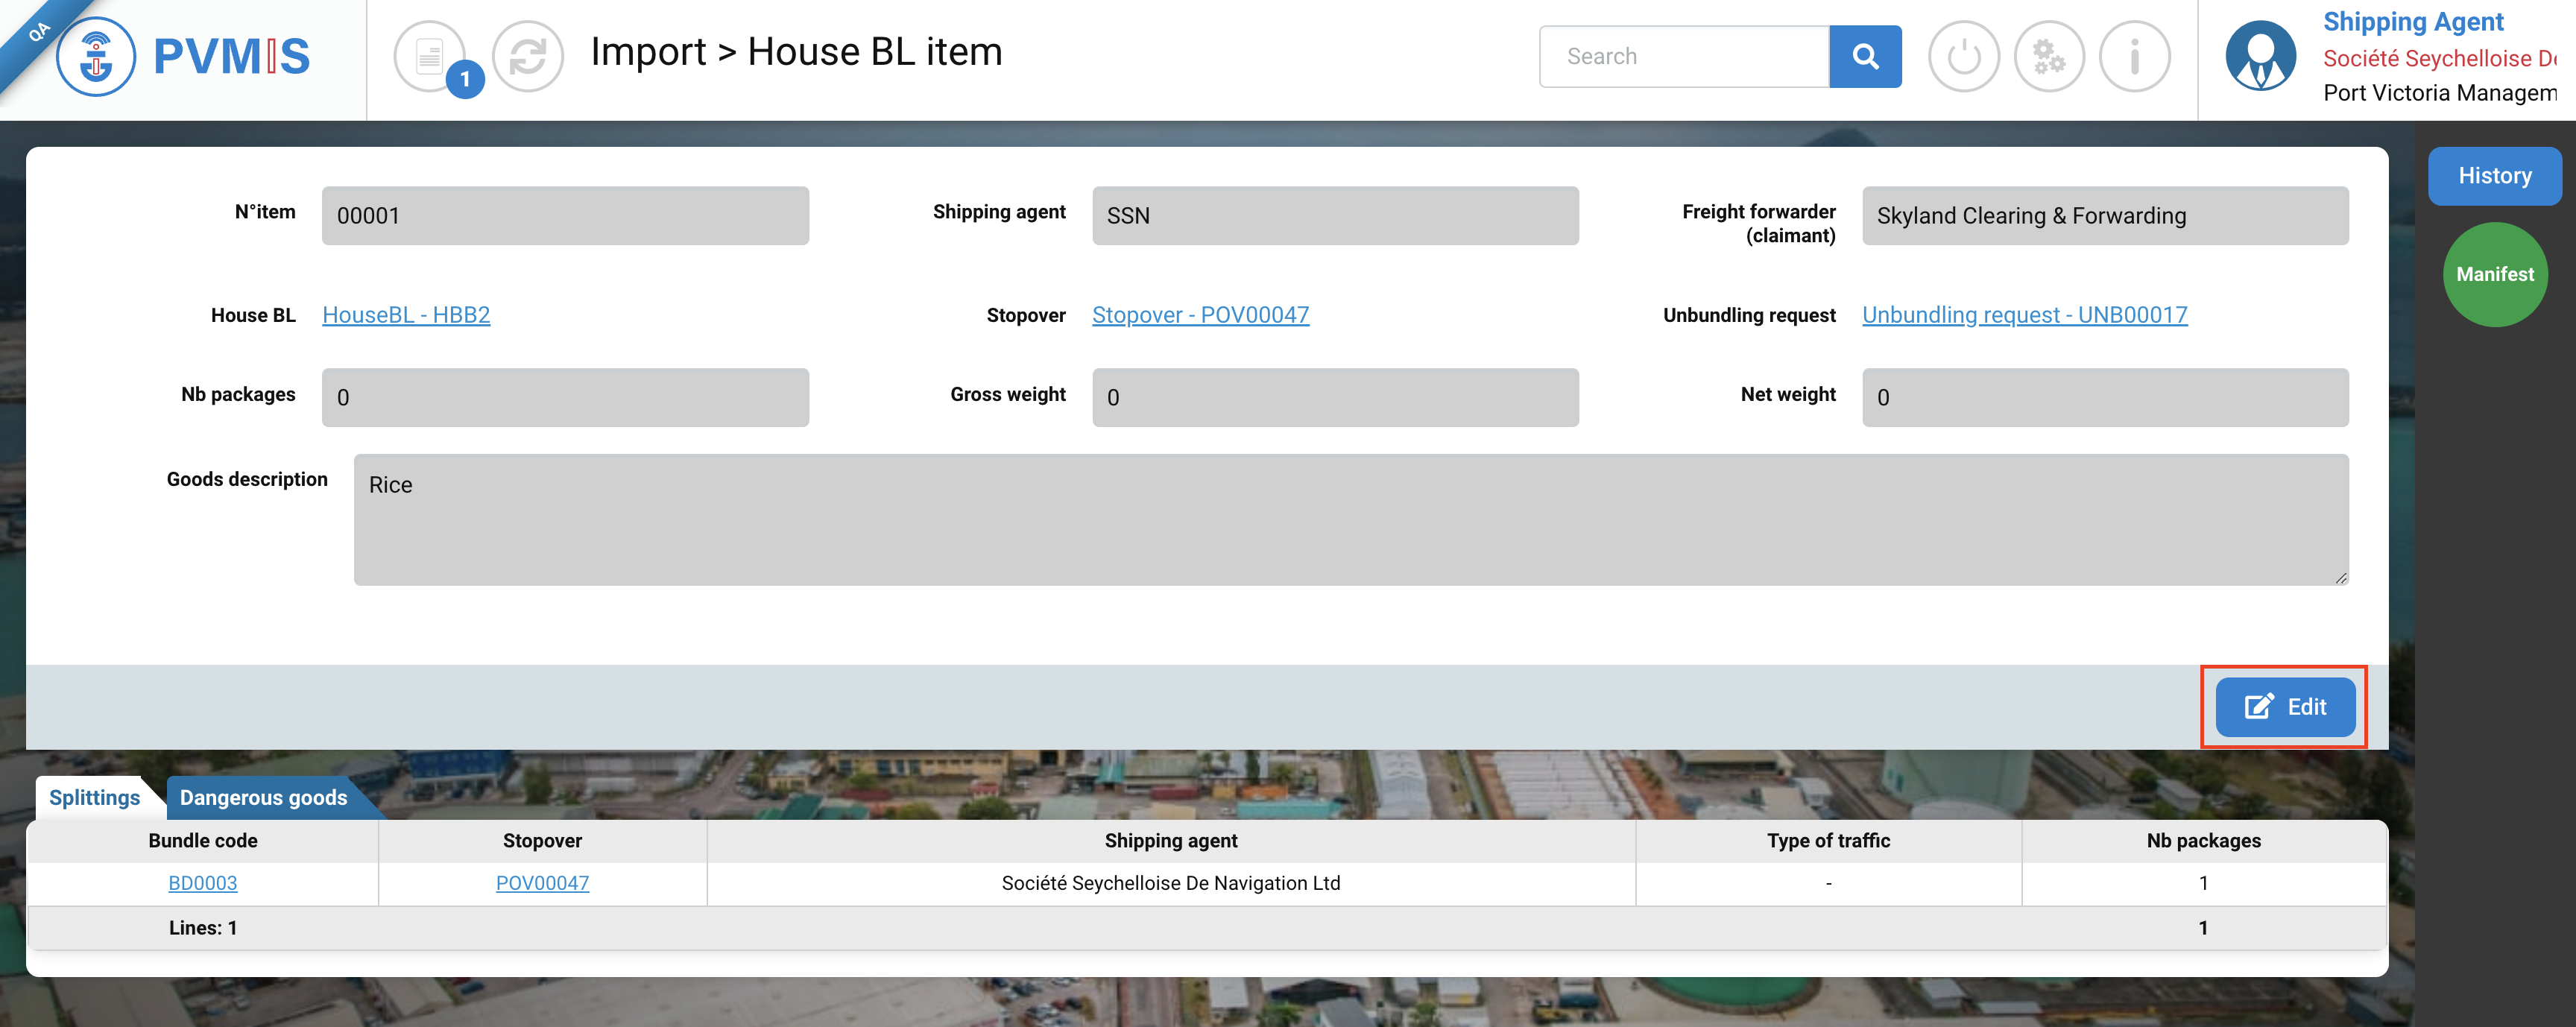Click the PVMIS anchor logo

click(x=96, y=57)
